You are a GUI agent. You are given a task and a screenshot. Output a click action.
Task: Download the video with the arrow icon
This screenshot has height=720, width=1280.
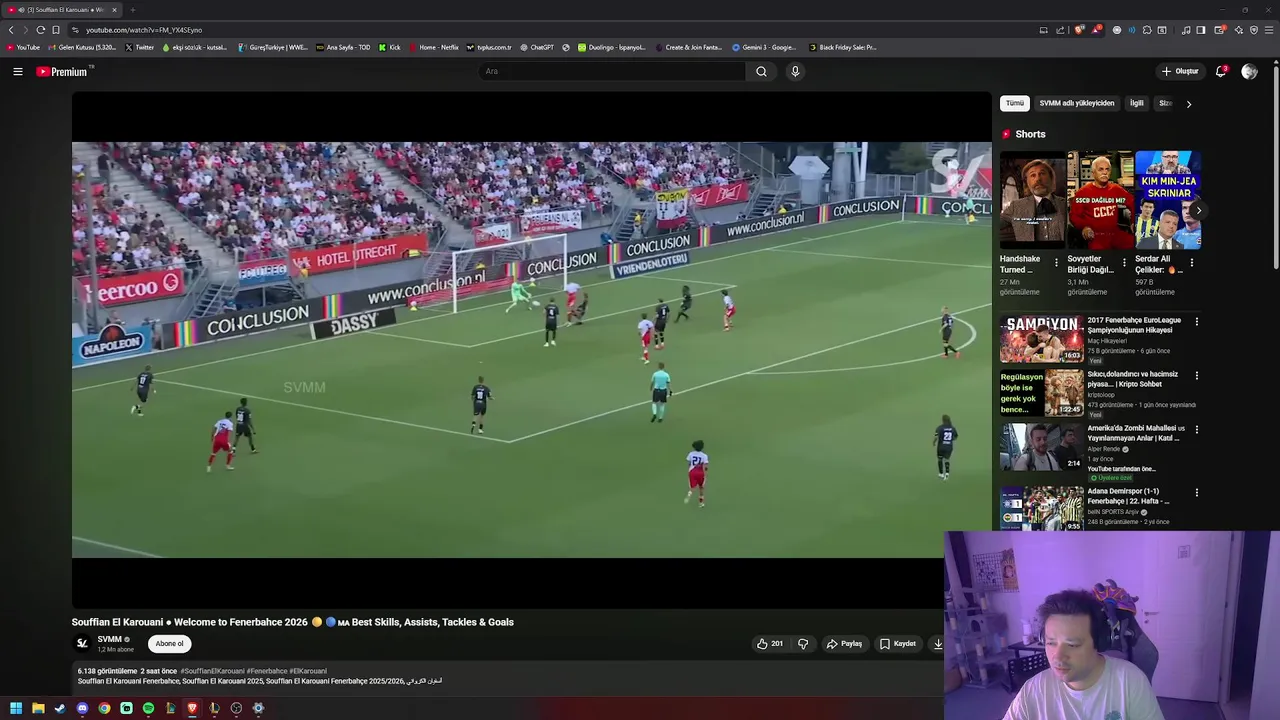938,644
